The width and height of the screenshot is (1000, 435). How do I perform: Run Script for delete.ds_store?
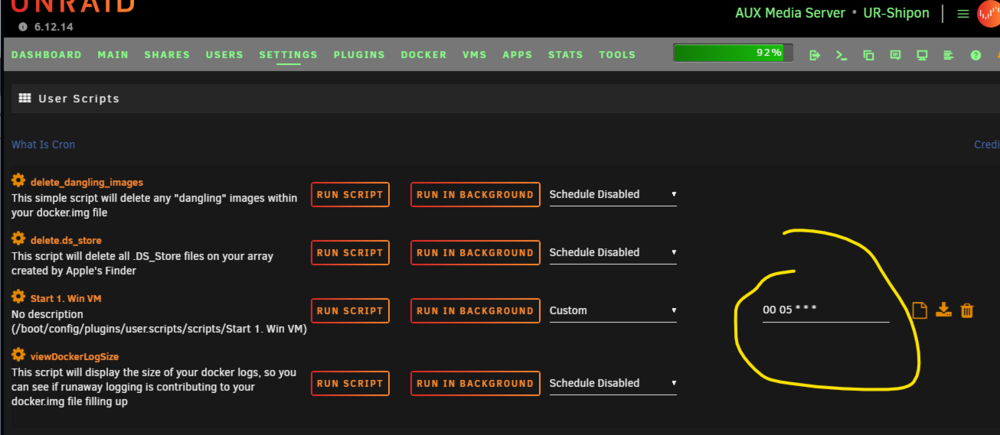(350, 253)
